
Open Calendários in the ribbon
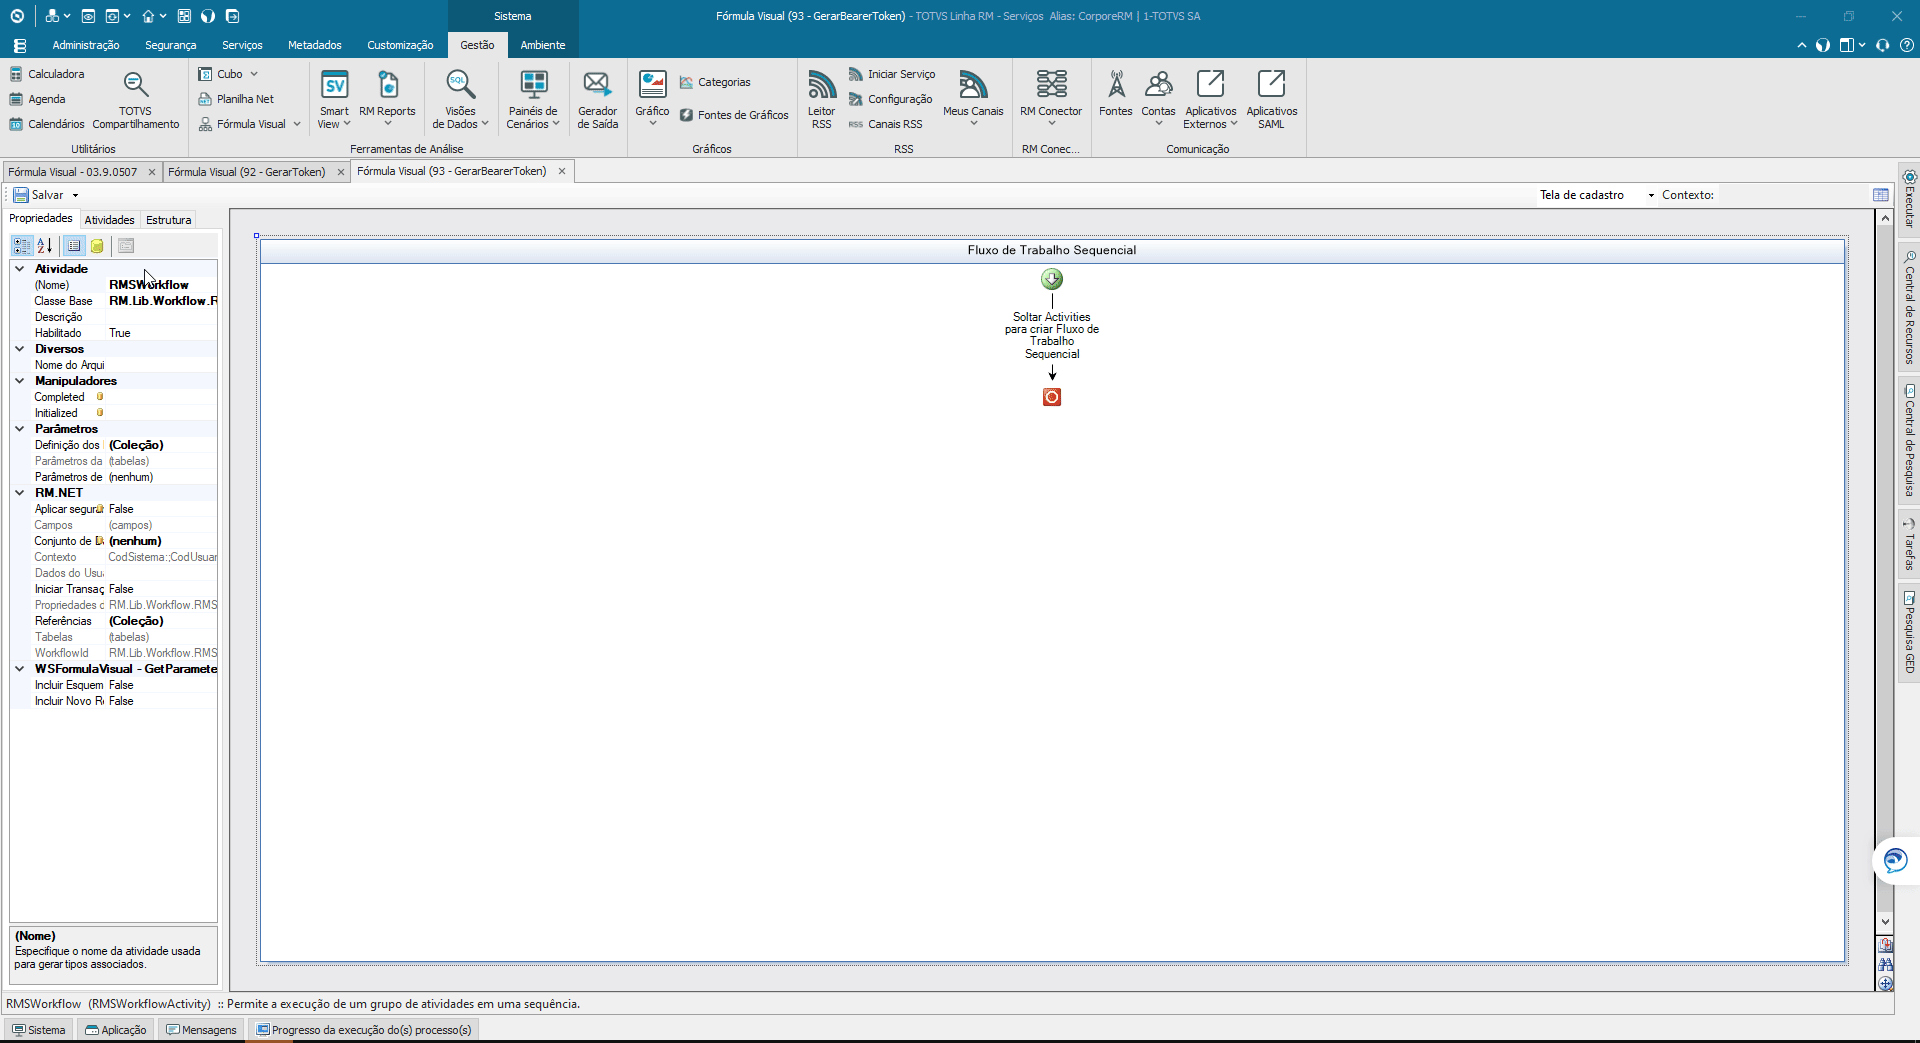[x=47, y=124]
